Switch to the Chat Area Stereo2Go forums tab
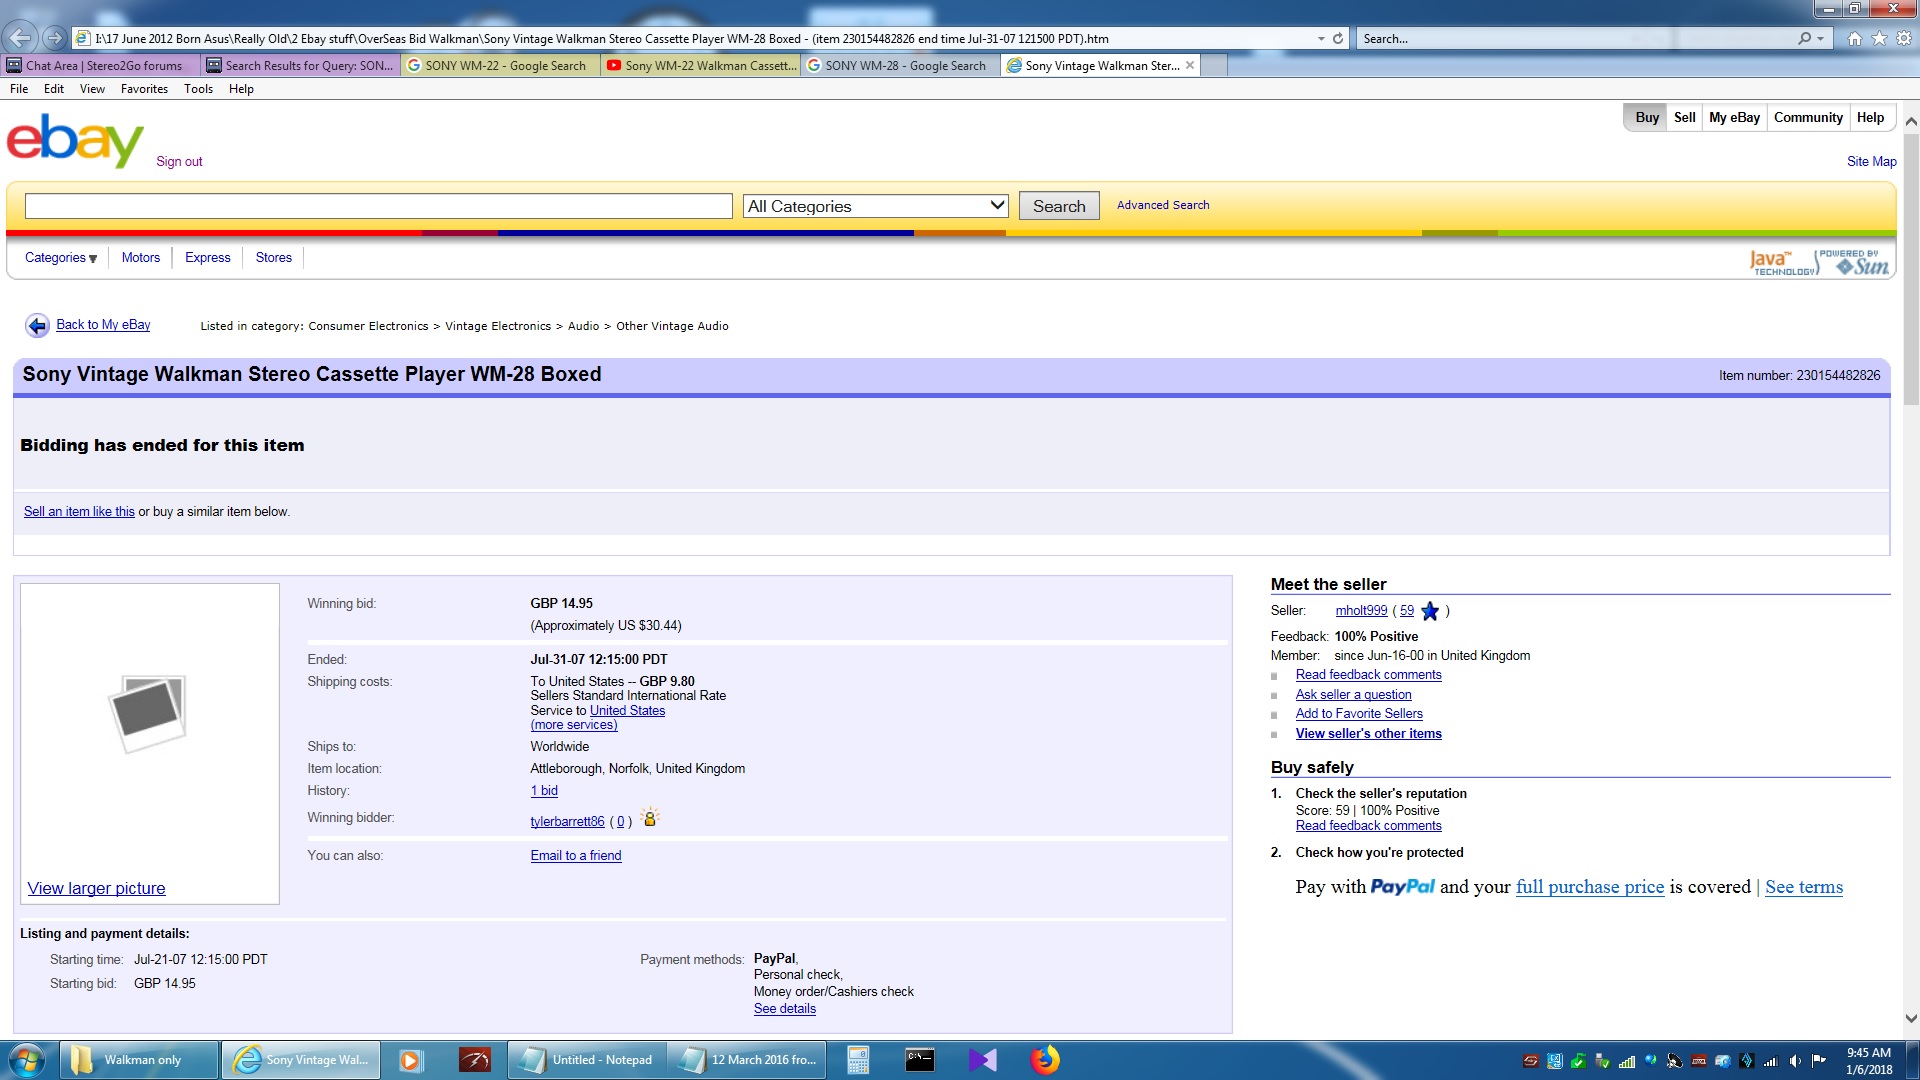 [x=101, y=66]
